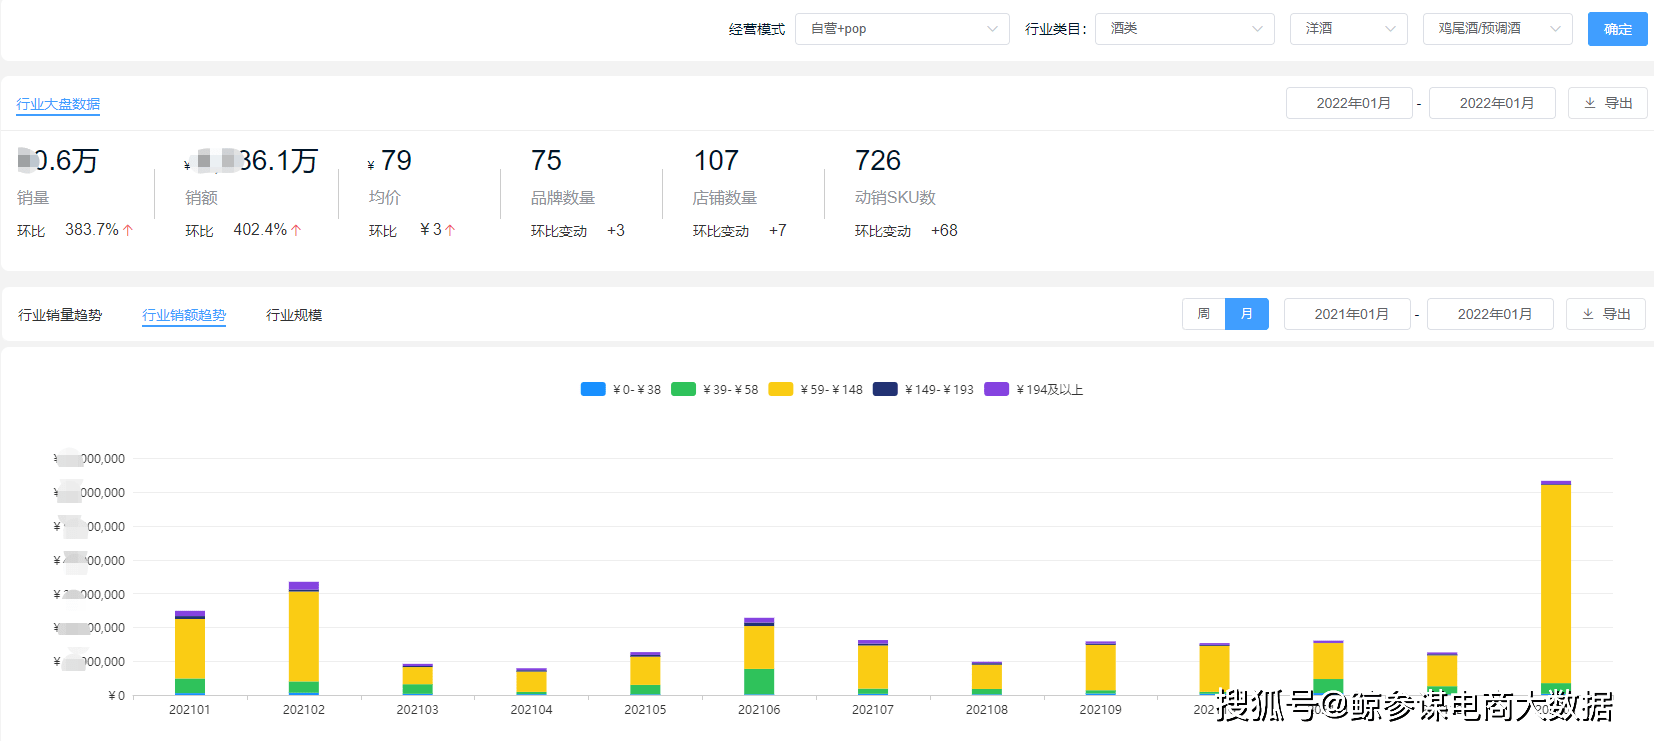Viewport: 1654px width, 741px height.
Task: Click the 行业类目 label
Action: tap(1056, 29)
